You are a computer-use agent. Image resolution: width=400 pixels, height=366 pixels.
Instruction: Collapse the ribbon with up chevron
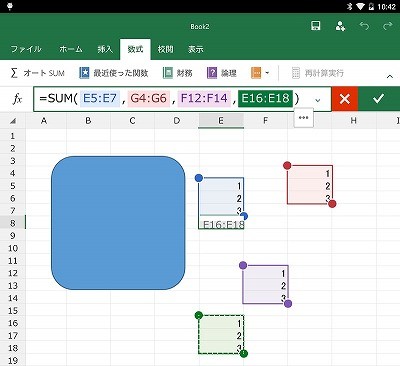(x=390, y=76)
